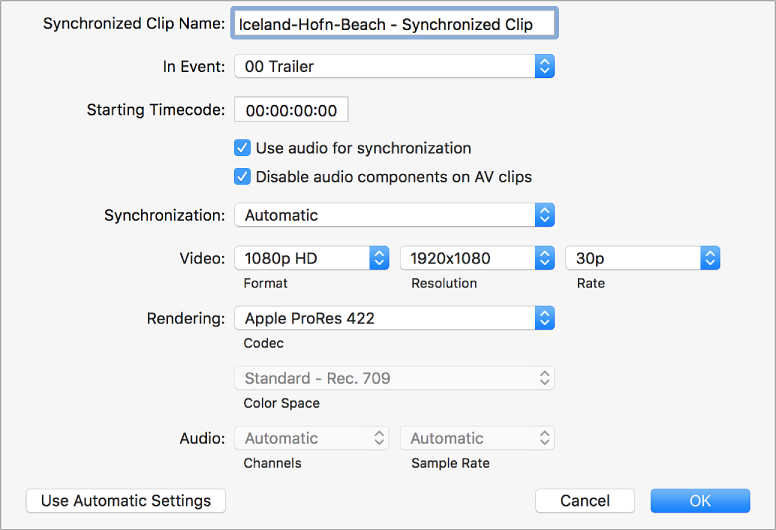Toggle Use audio for synchronization checkbox
Image resolution: width=776 pixels, height=530 pixels.
pyautogui.click(x=242, y=147)
